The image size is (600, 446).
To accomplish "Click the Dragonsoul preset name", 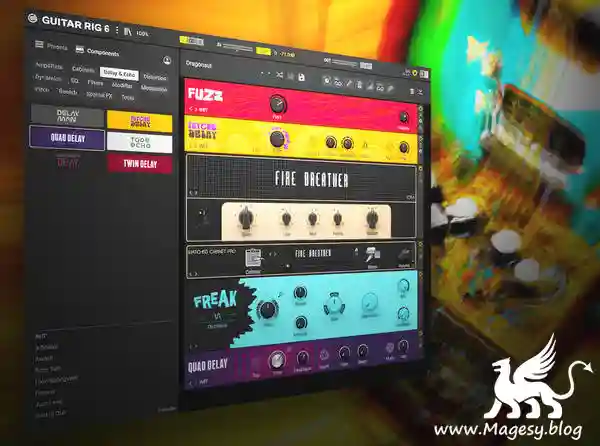I will (199, 64).
